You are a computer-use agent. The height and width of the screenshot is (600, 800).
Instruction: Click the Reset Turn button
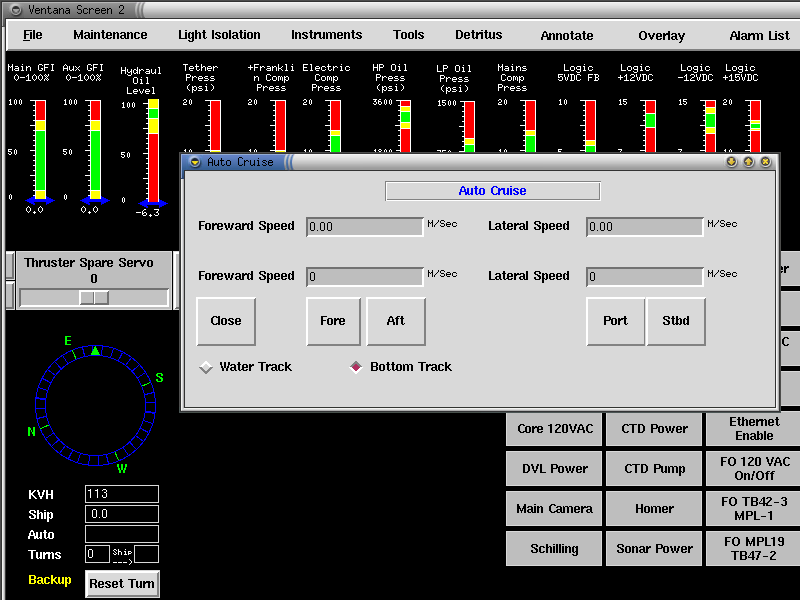point(122,584)
